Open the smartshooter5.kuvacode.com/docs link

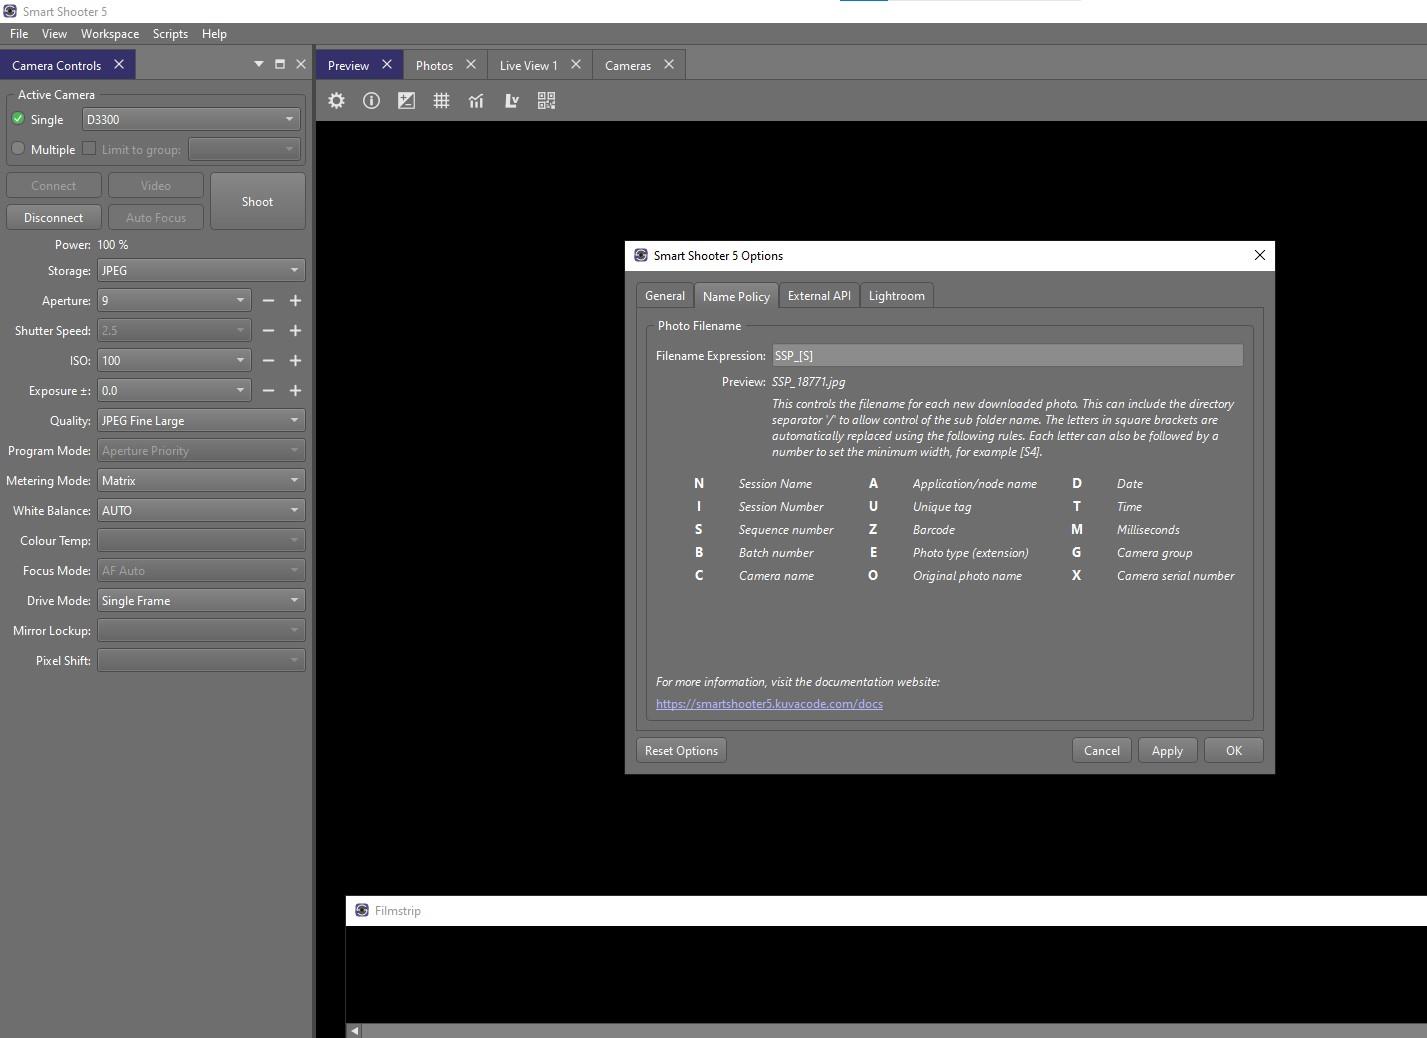pos(769,704)
